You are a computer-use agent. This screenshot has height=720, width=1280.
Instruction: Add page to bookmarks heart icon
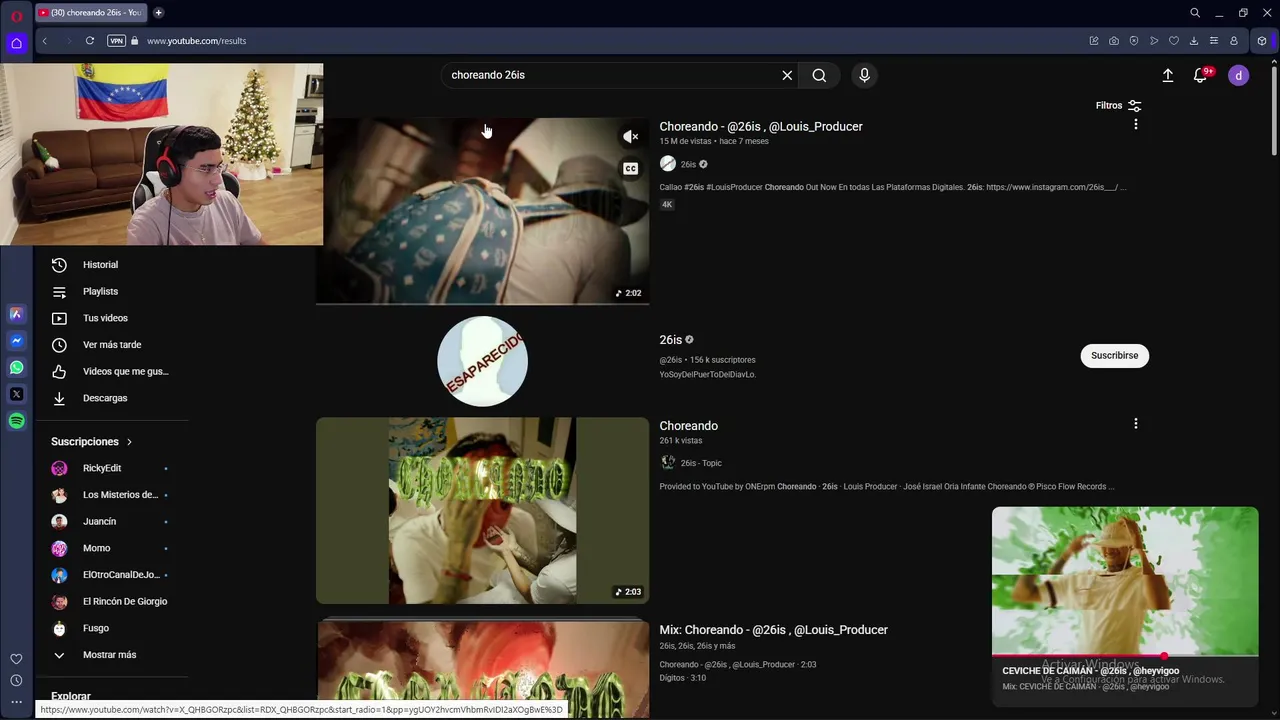1174,41
